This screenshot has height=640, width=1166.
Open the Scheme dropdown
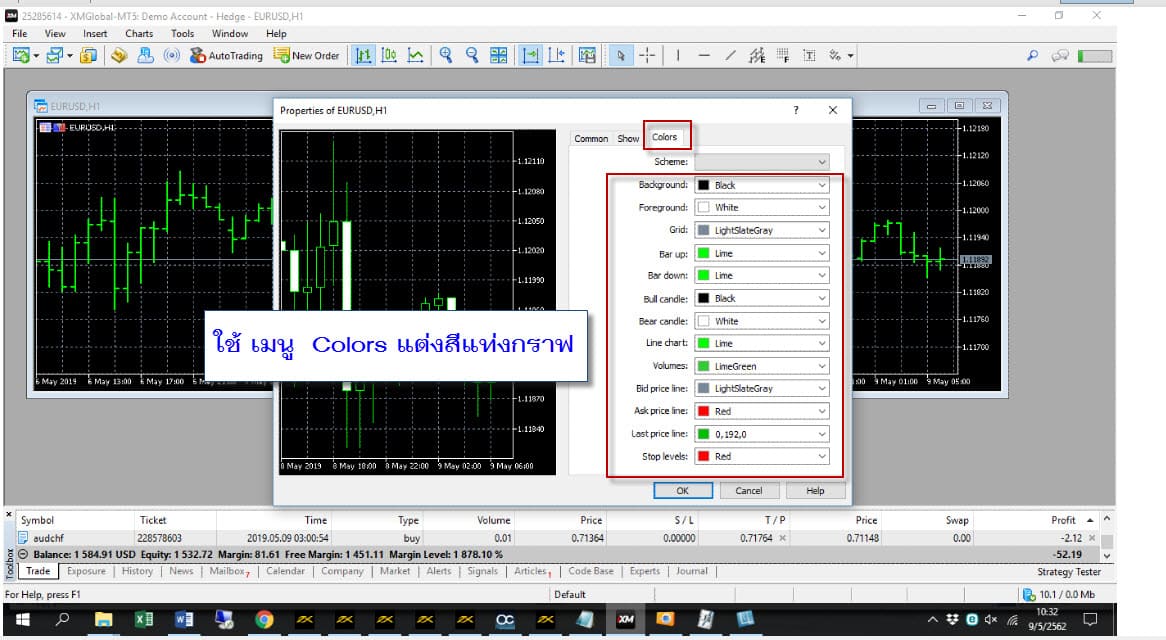pos(762,162)
